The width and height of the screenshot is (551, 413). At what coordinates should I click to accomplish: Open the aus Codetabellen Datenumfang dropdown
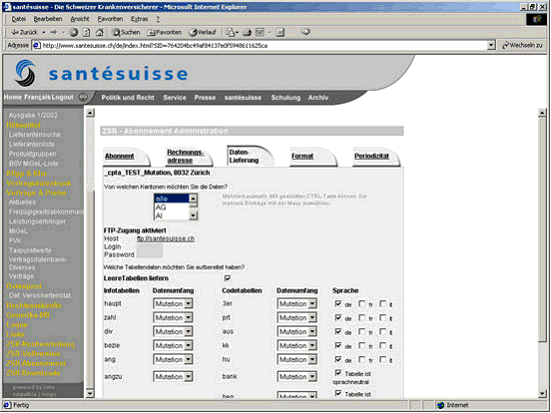[297, 332]
